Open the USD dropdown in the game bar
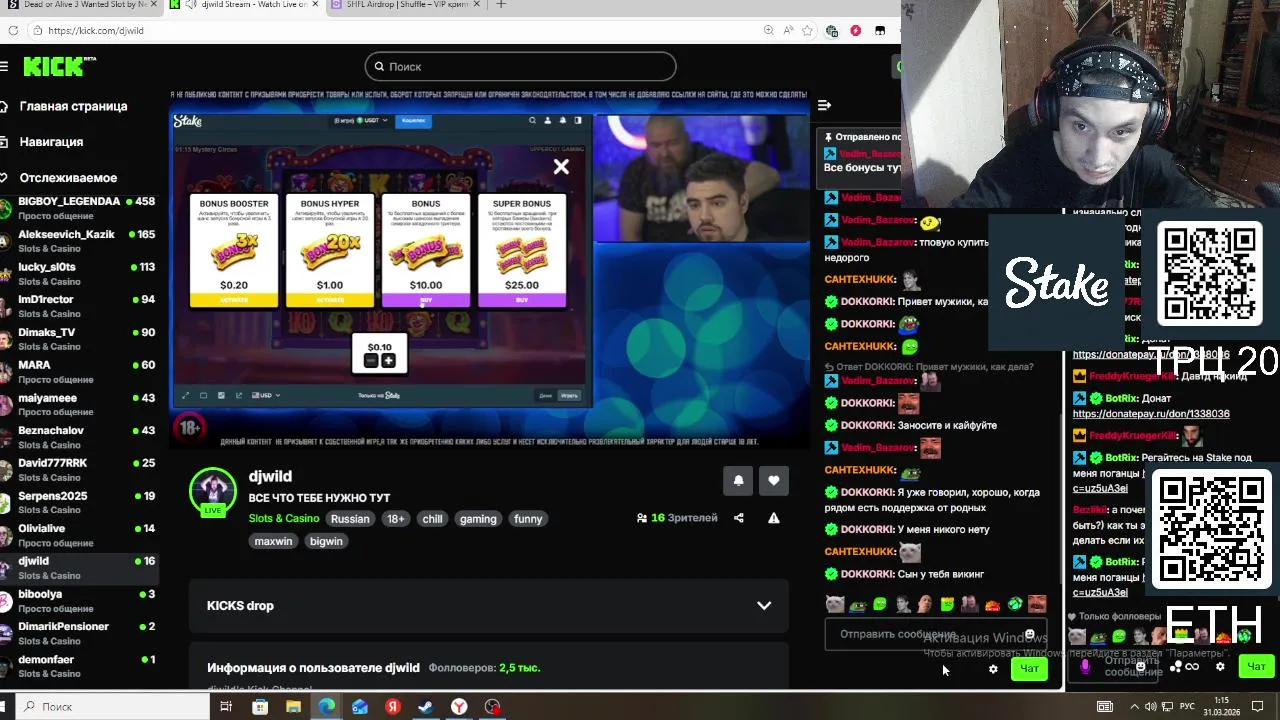This screenshot has height=720, width=1280. [x=267, y=395]
